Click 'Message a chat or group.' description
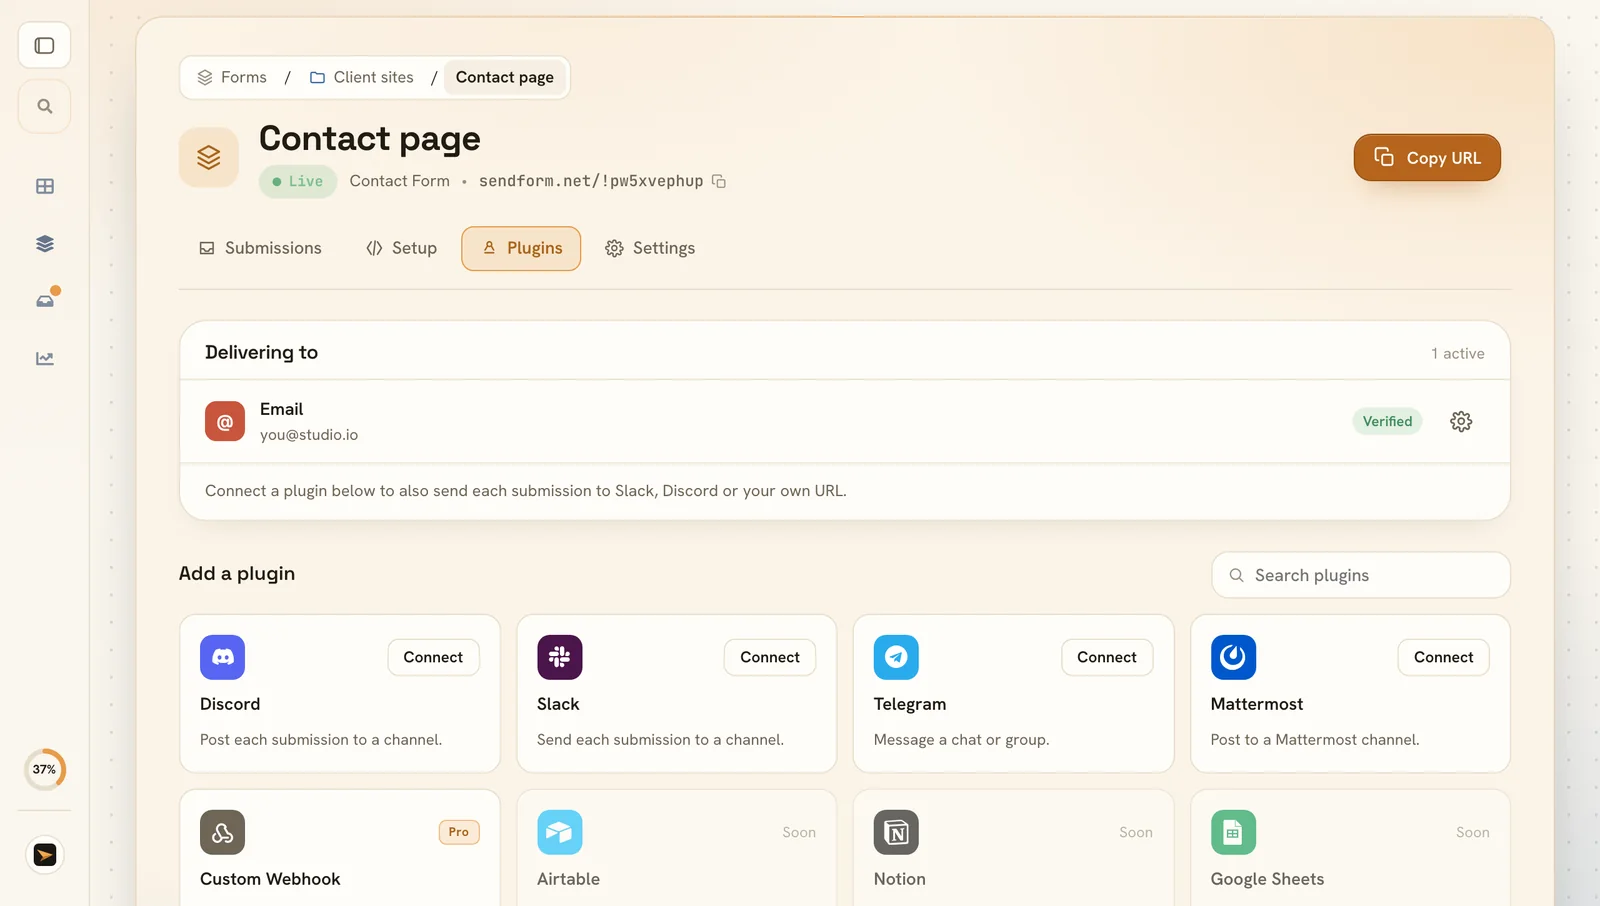Screen dimensions: 1600x906 click(x=961, y=740)
